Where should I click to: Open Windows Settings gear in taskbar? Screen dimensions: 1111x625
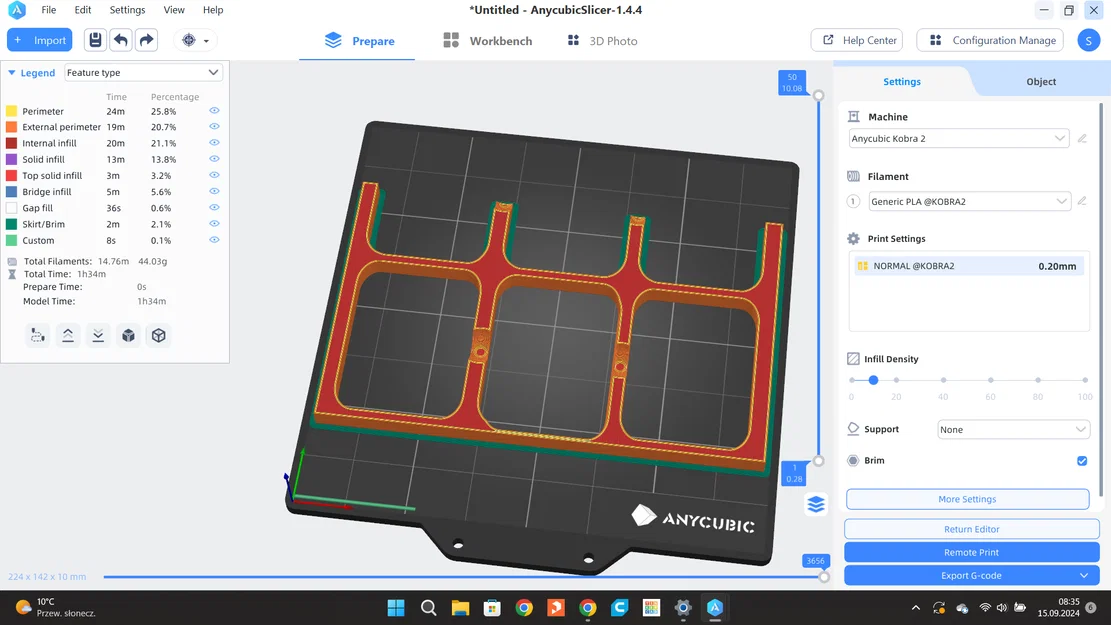[683, 608]
